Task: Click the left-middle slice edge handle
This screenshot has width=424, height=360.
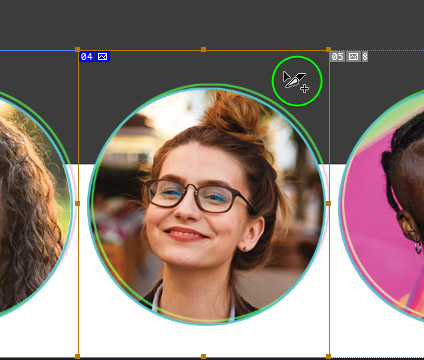Action: pos(78,203)
